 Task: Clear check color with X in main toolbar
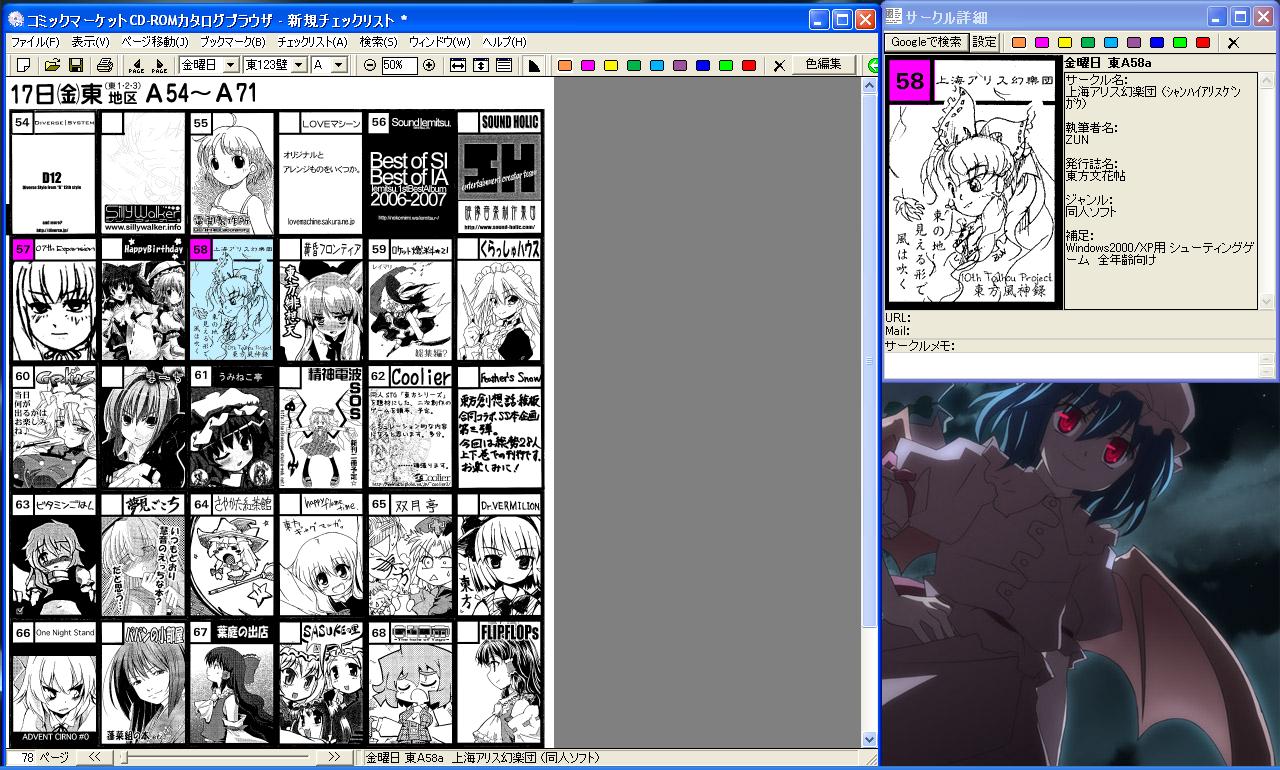coord(779,65)
